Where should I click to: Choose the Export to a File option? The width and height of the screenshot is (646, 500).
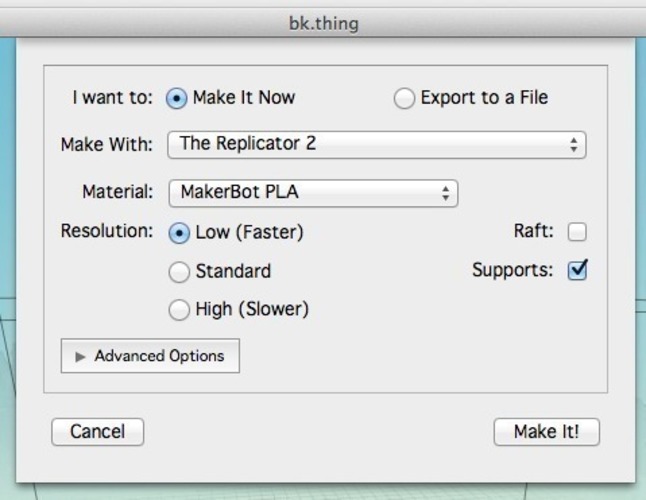coord(404,99)
